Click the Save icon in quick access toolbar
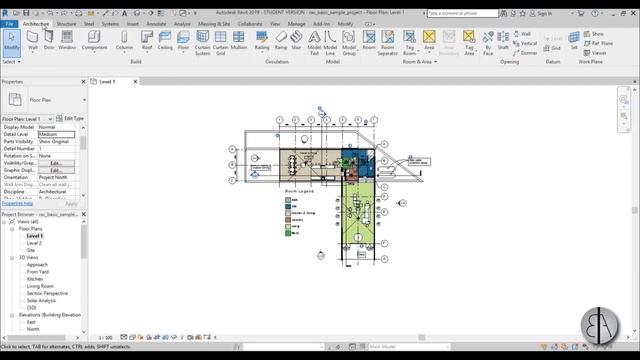 (x=26, y=13)
